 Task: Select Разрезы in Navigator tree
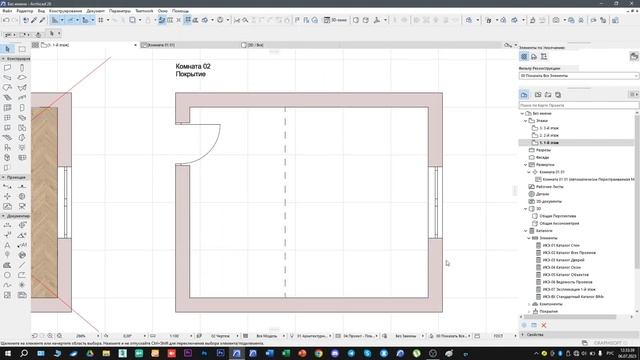[543, 150]
